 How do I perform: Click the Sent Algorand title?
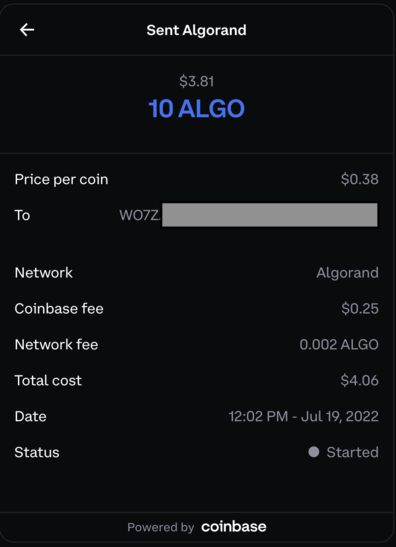[x=196, y=30]
